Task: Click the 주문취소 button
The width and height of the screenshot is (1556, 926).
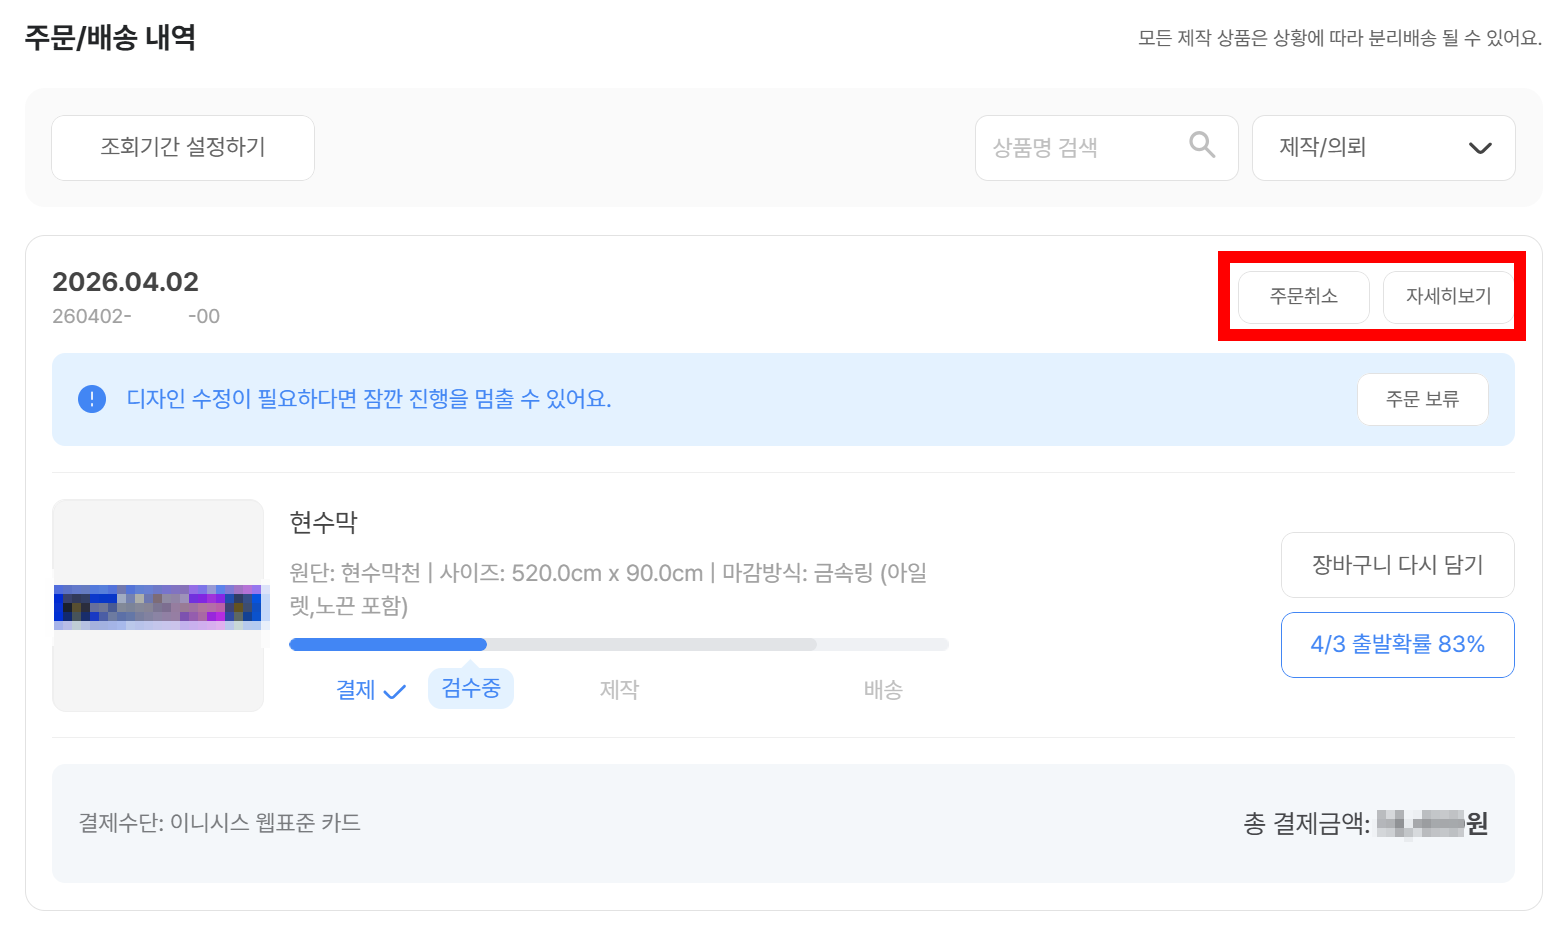Action: tap(1303, 297)
